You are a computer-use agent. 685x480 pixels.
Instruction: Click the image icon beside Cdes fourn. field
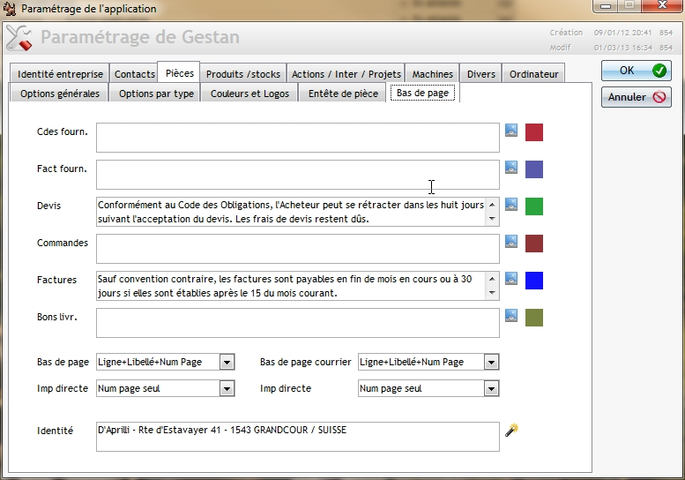(512, 130)
